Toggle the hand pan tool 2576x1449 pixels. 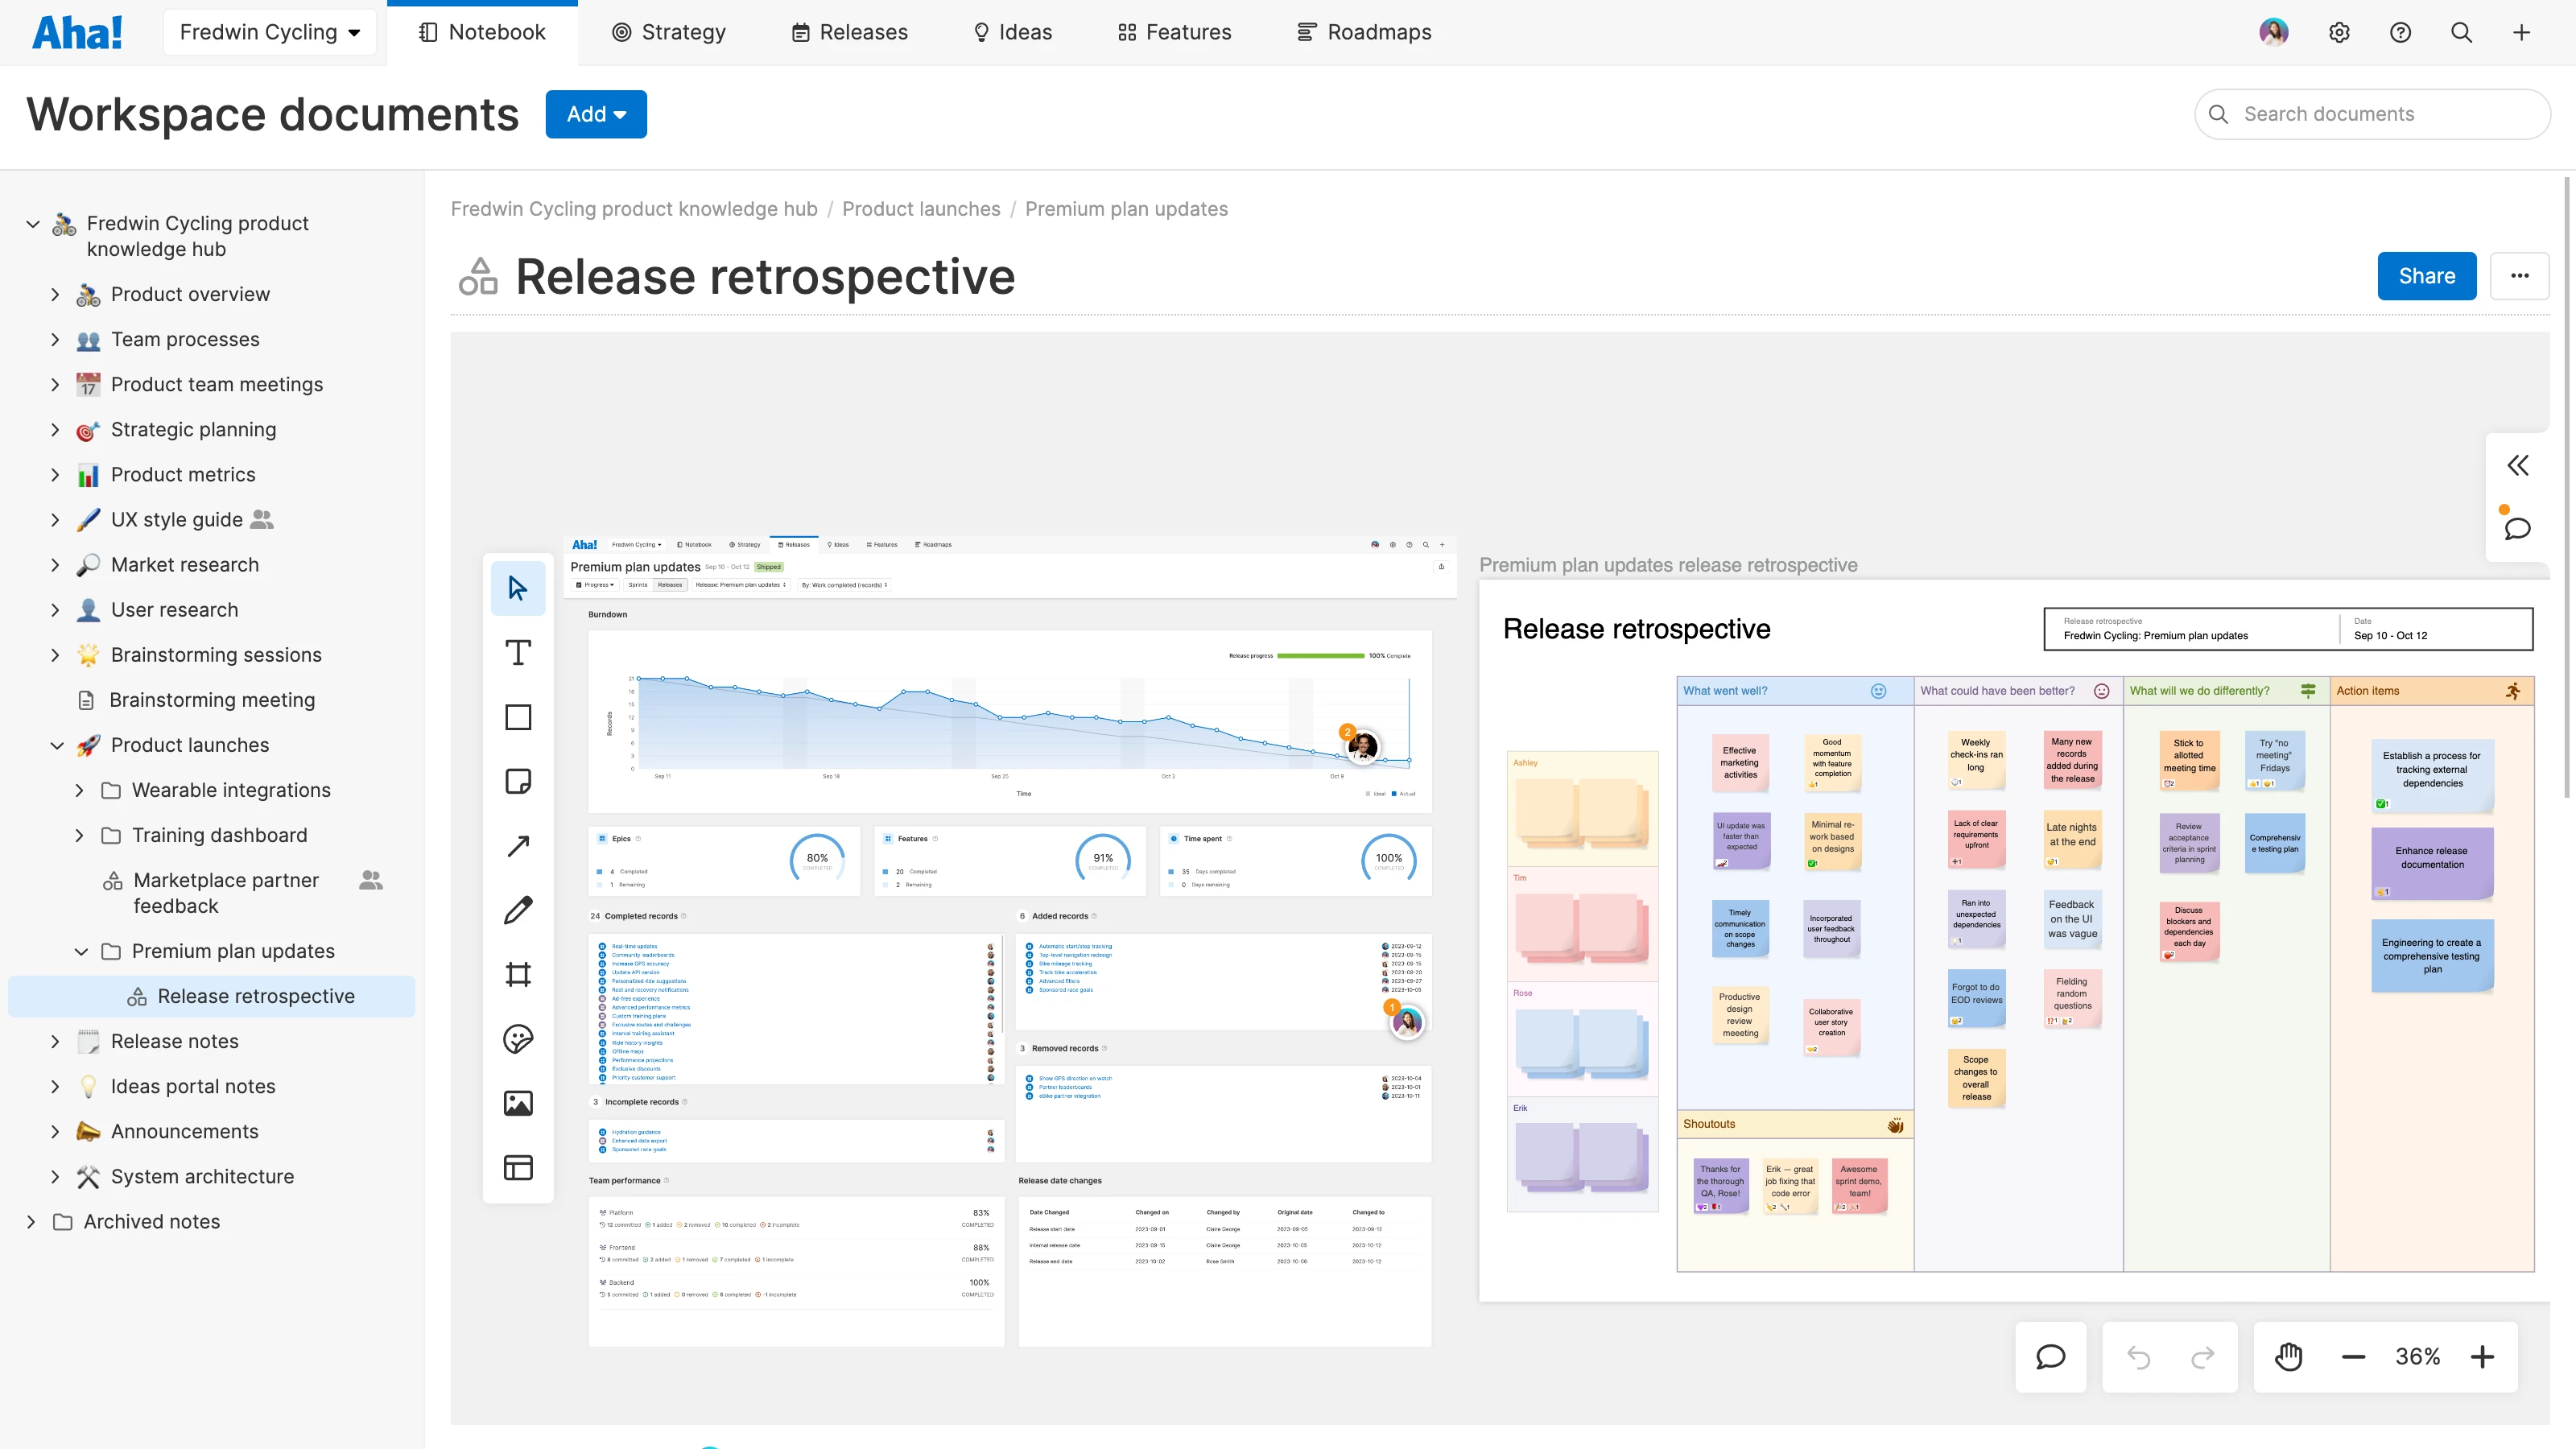tap(2289, 1357)
